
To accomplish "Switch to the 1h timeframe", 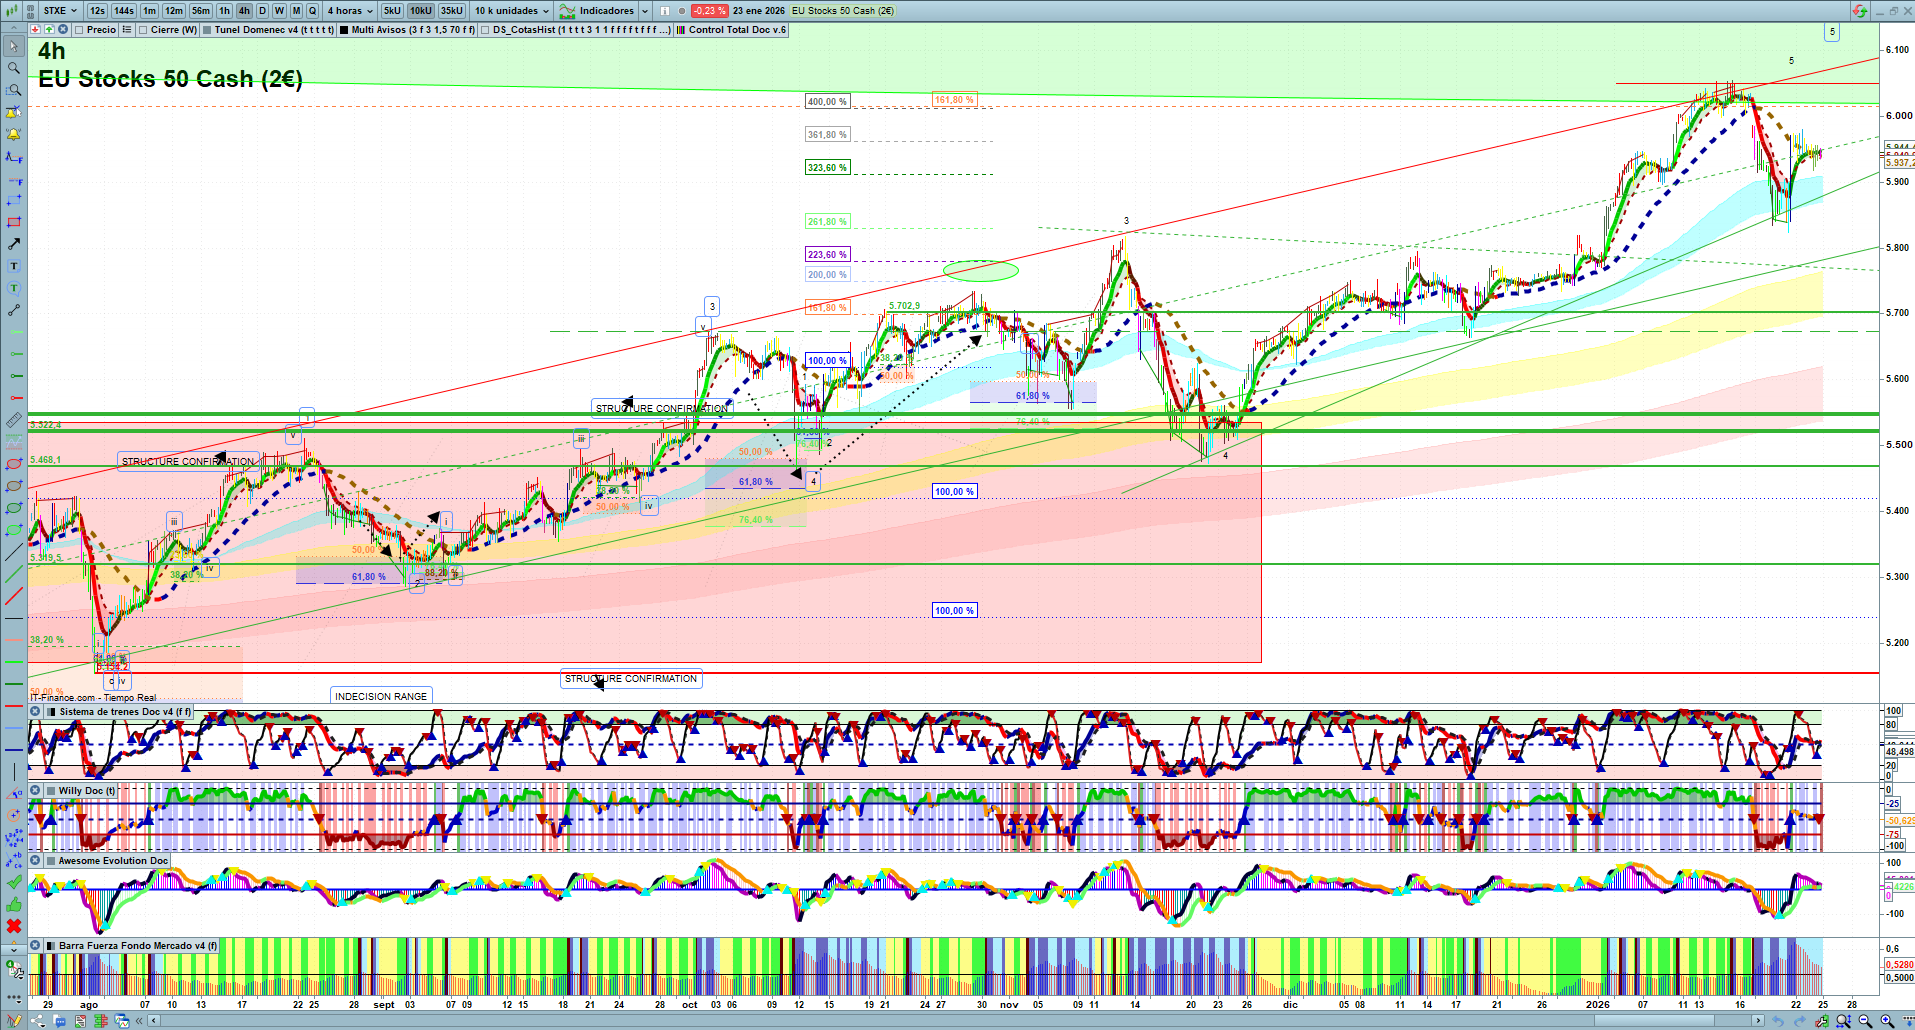I will (224, 11).
